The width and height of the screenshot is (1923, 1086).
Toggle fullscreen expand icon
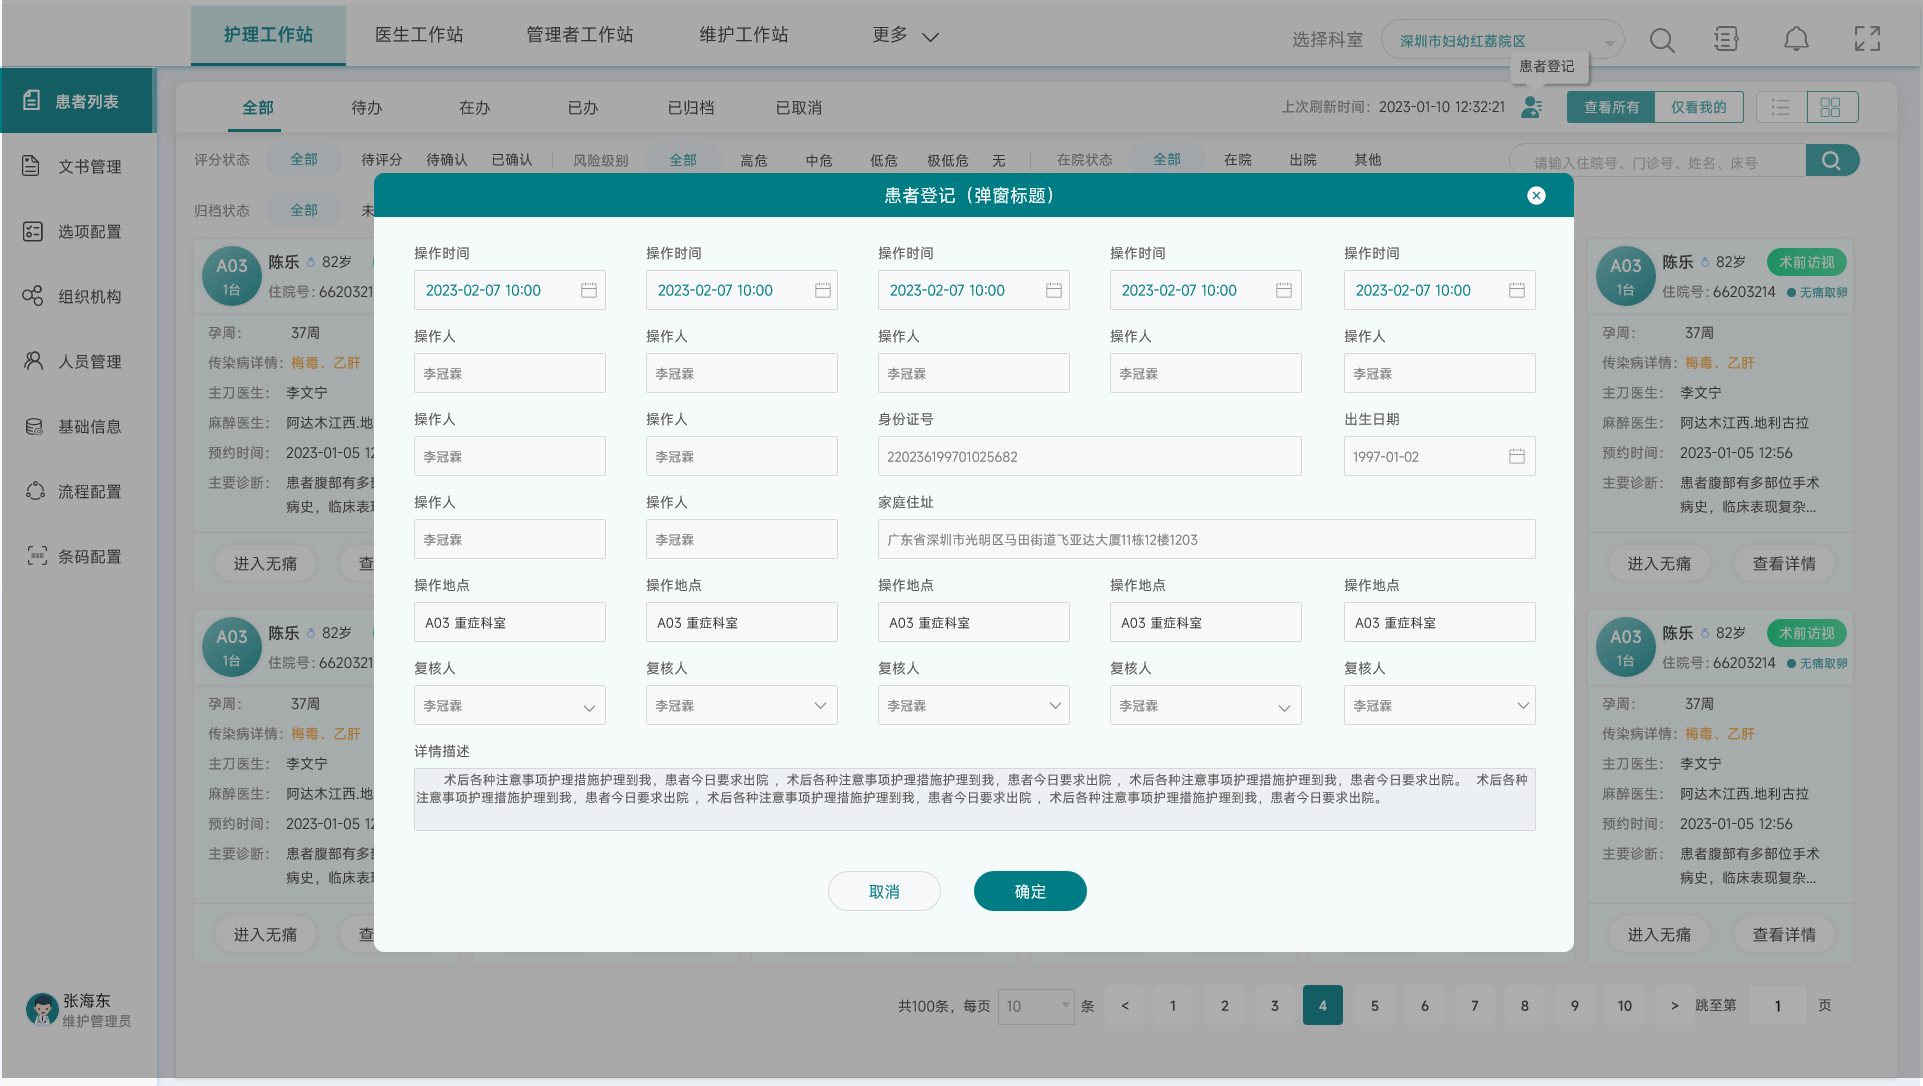[x=1867, y=39]
